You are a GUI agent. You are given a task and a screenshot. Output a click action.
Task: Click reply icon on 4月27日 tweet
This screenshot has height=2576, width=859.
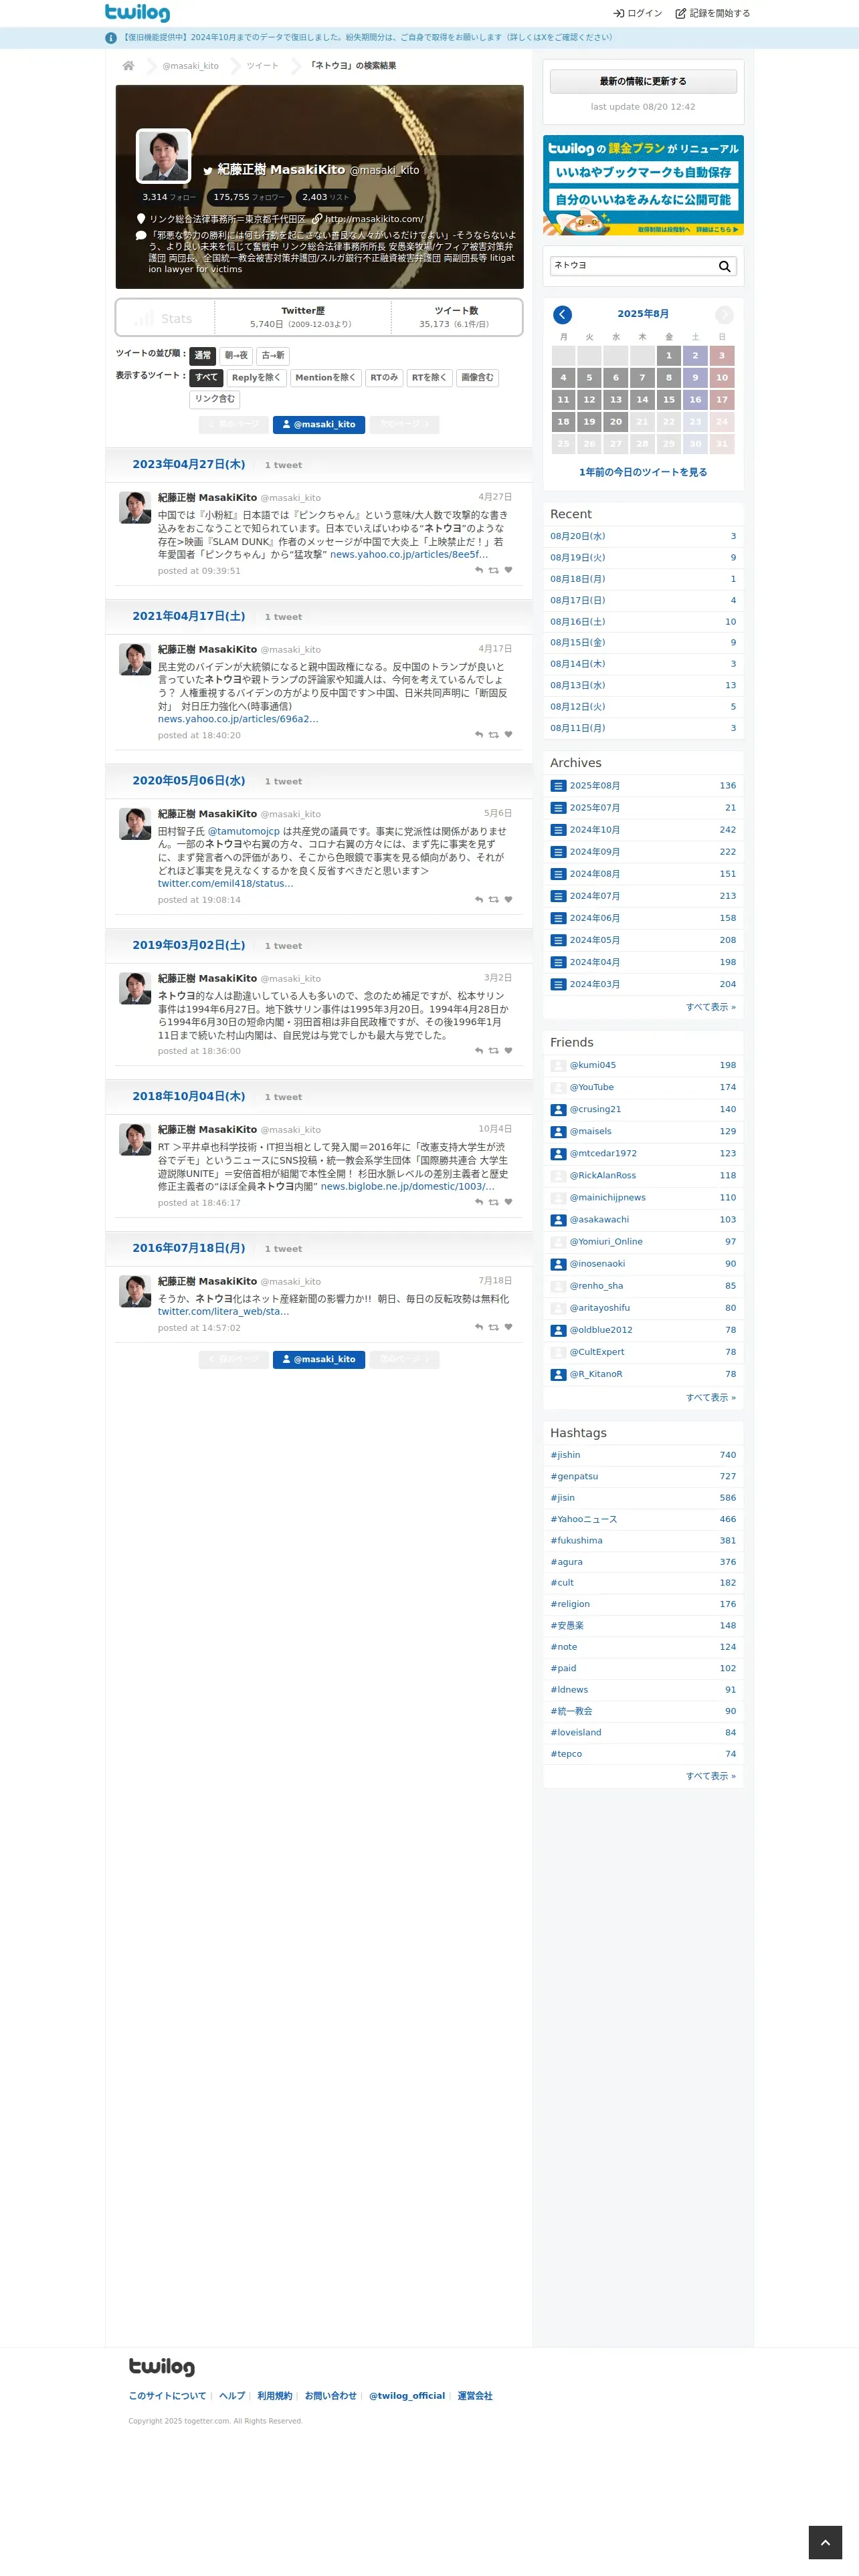point(479,570)
